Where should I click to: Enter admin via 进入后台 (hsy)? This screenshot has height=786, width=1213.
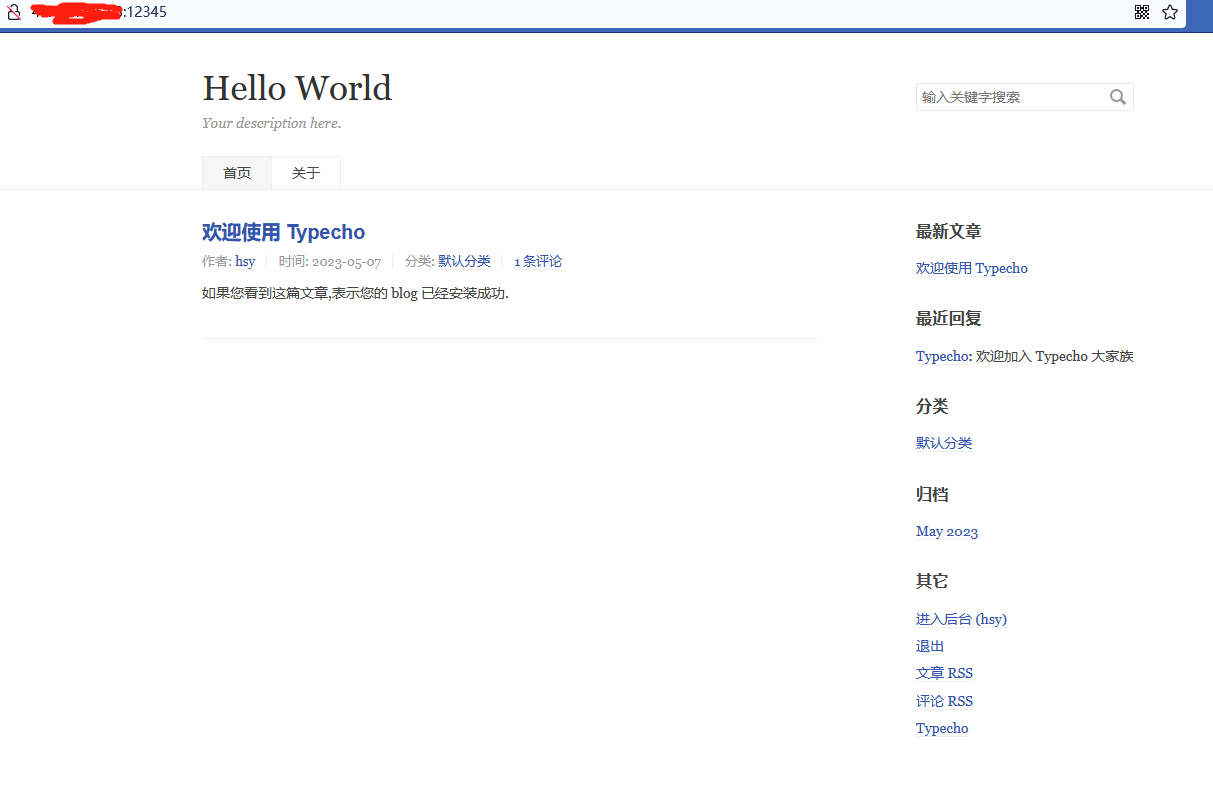[x=960, y=619]
